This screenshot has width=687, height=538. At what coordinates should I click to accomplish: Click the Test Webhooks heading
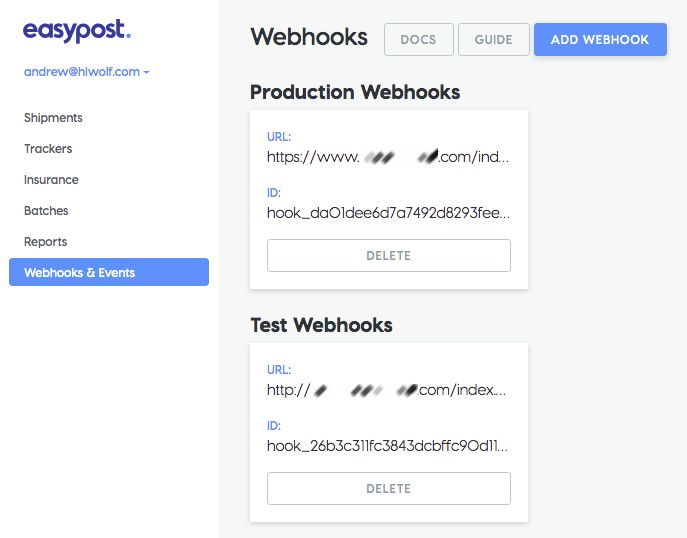[x=321, y=326]
